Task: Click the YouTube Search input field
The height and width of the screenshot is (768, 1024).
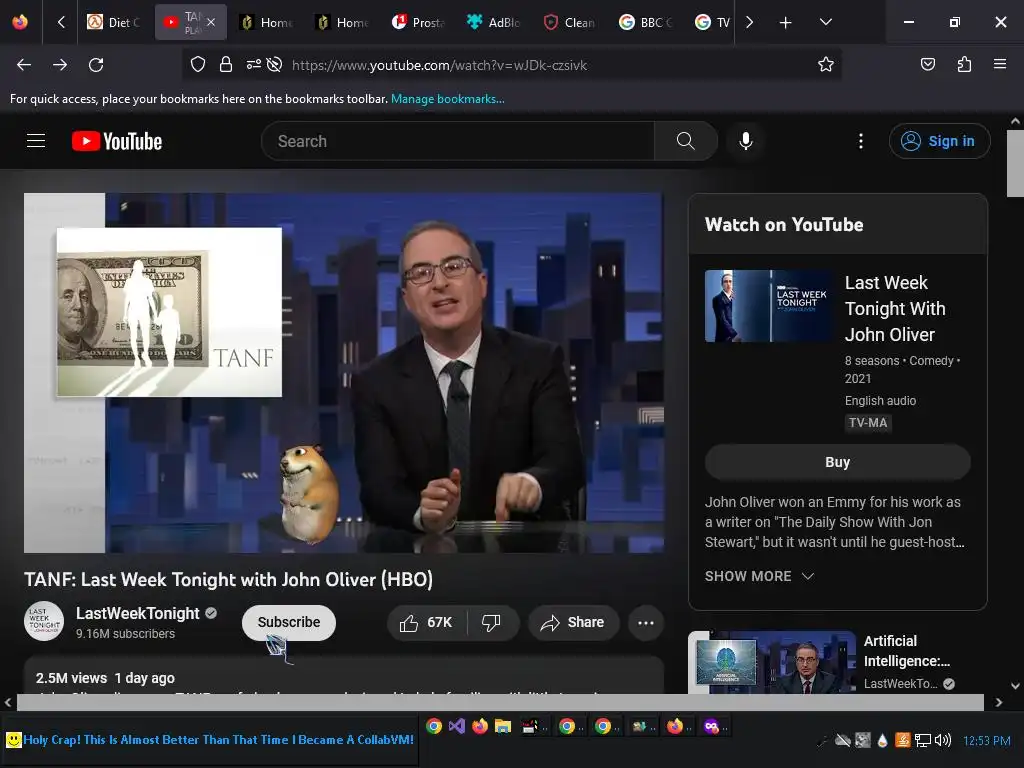Action: 457,141
